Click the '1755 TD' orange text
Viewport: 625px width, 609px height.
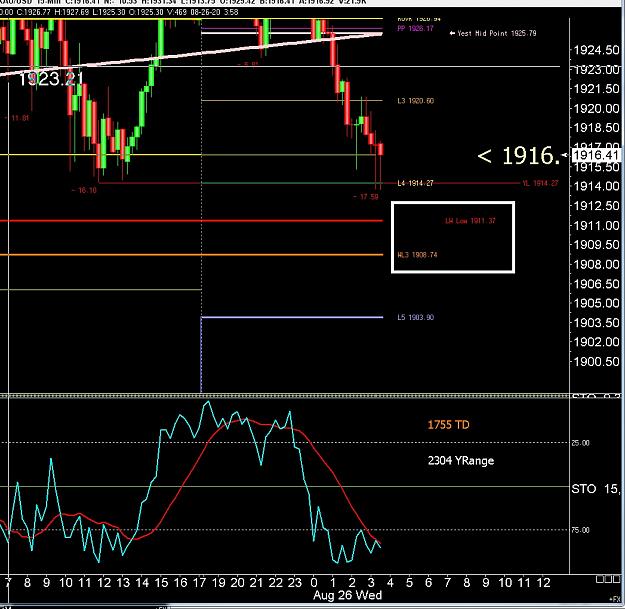click(x=448, y=425)
